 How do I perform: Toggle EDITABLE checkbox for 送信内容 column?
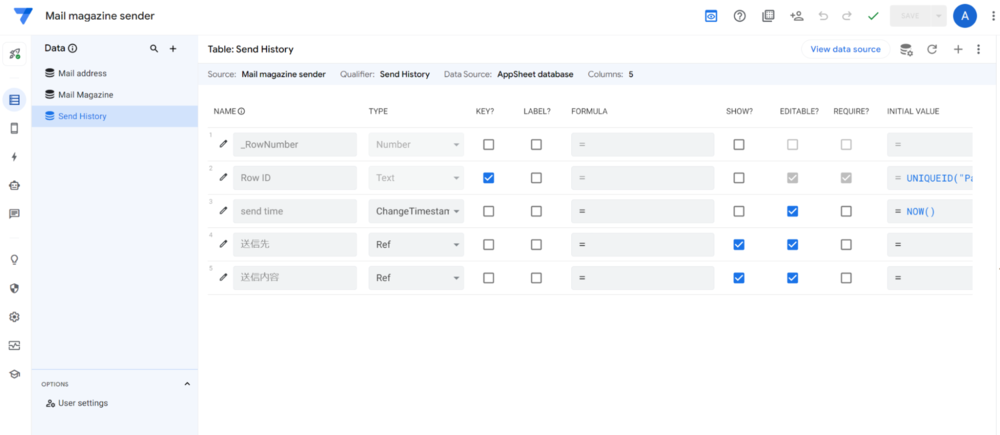point(792,277)
